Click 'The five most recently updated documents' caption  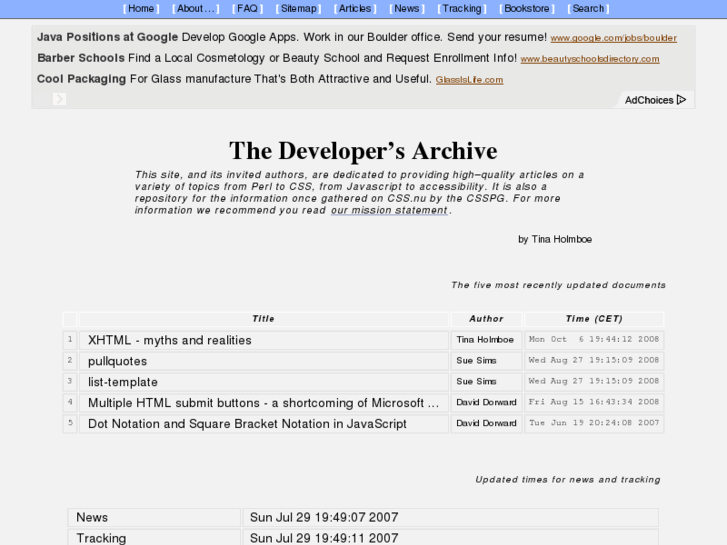pyautogui.click(x=558, y=285)
